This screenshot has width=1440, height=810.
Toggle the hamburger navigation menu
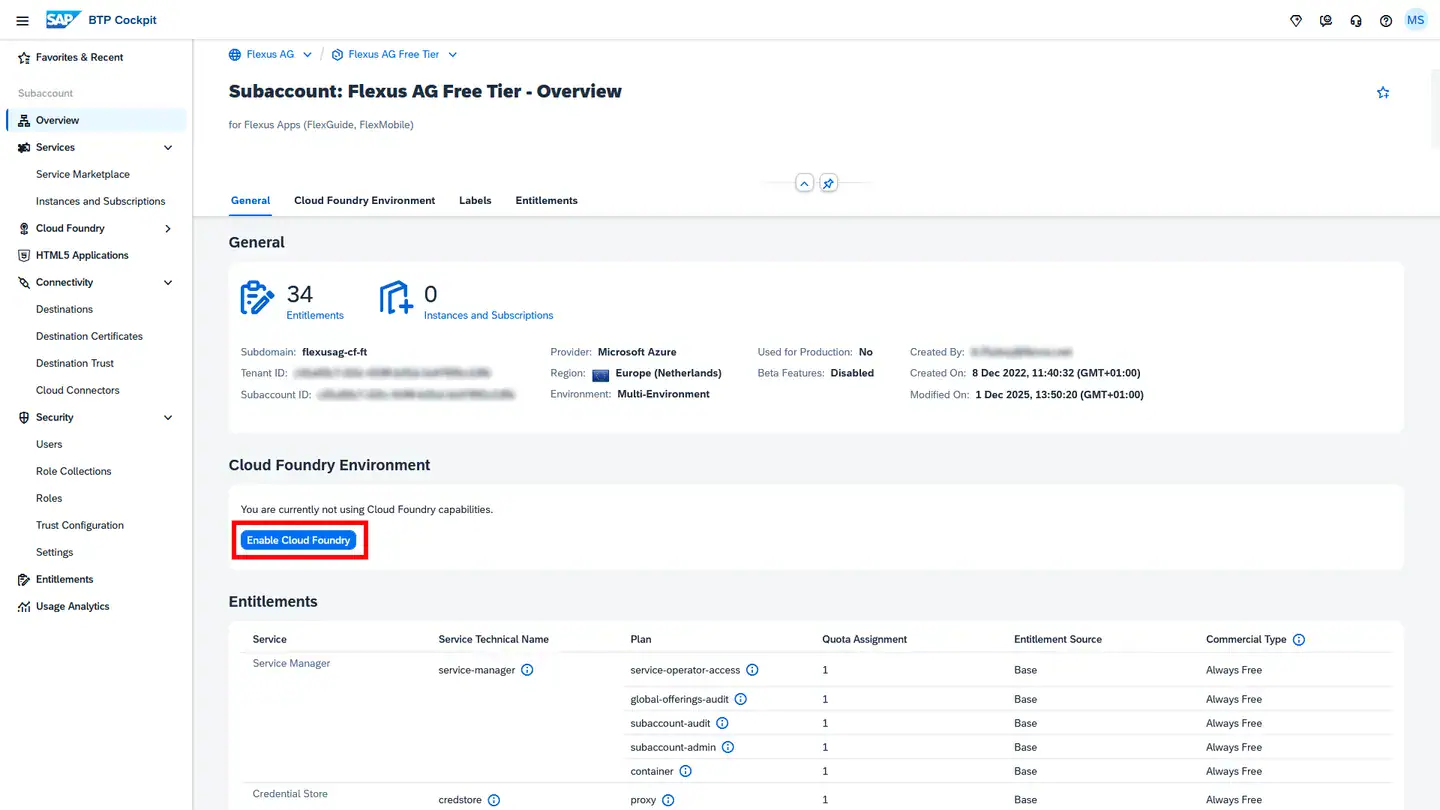[x=22, y=20]
